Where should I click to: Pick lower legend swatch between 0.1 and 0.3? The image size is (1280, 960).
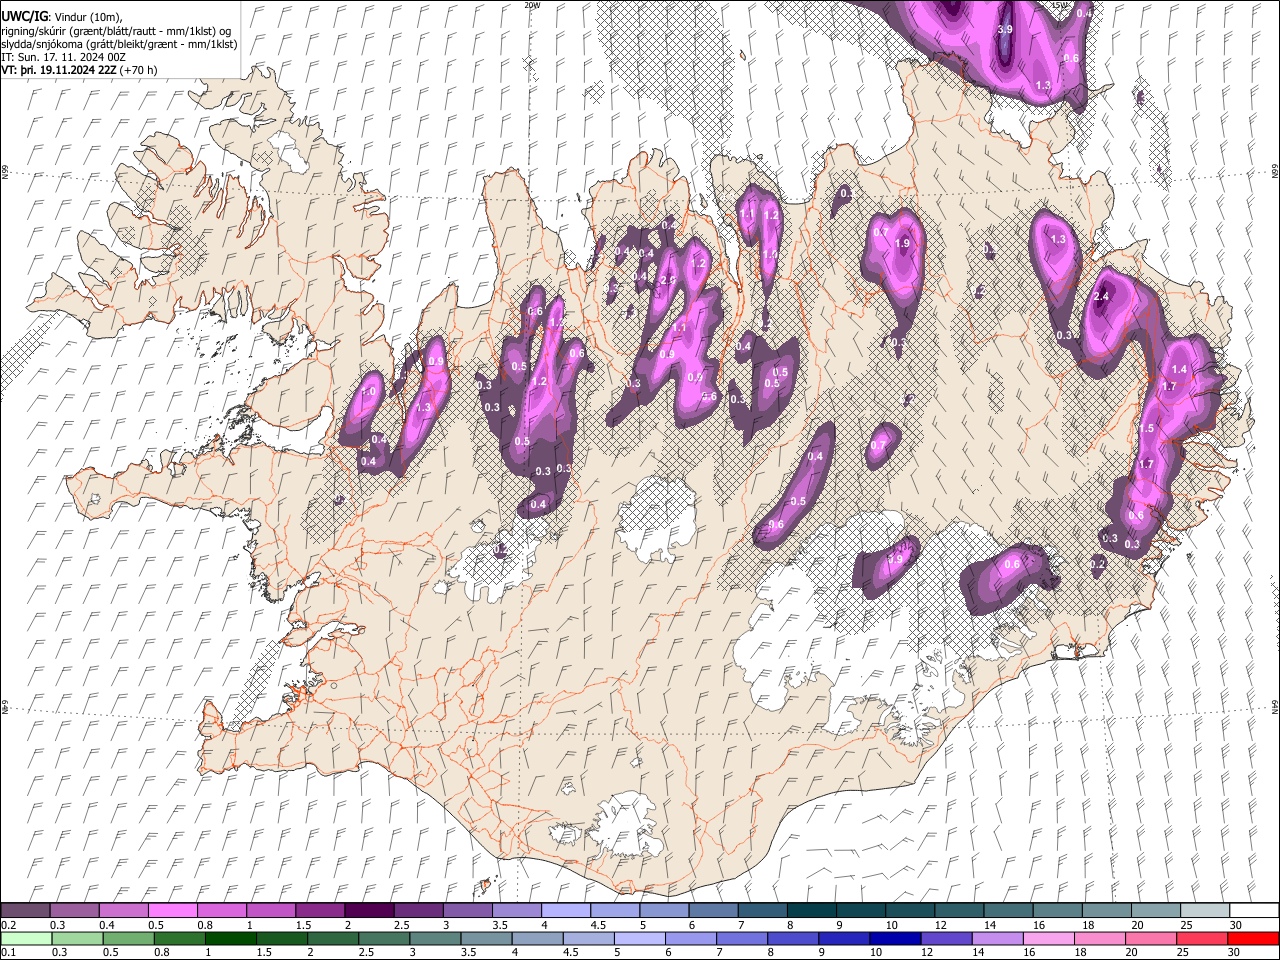[26, 938]
